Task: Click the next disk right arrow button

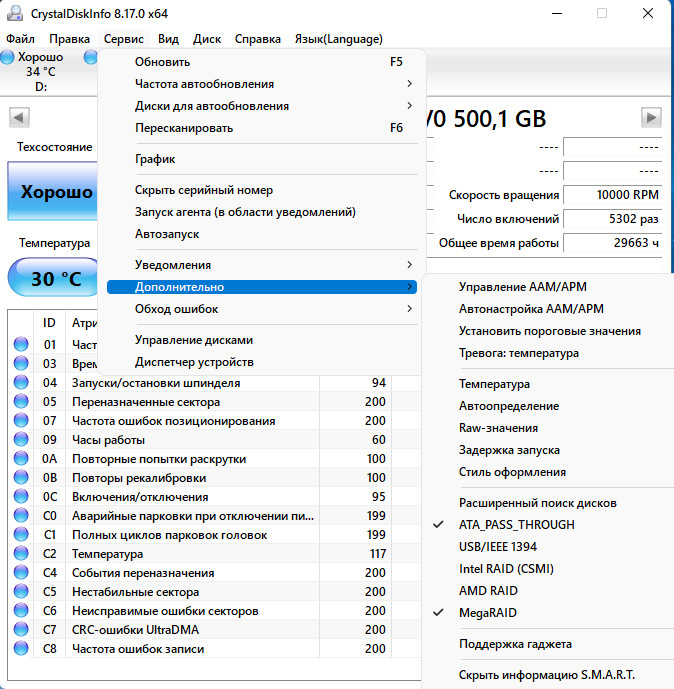Action: tap(652, 118)
